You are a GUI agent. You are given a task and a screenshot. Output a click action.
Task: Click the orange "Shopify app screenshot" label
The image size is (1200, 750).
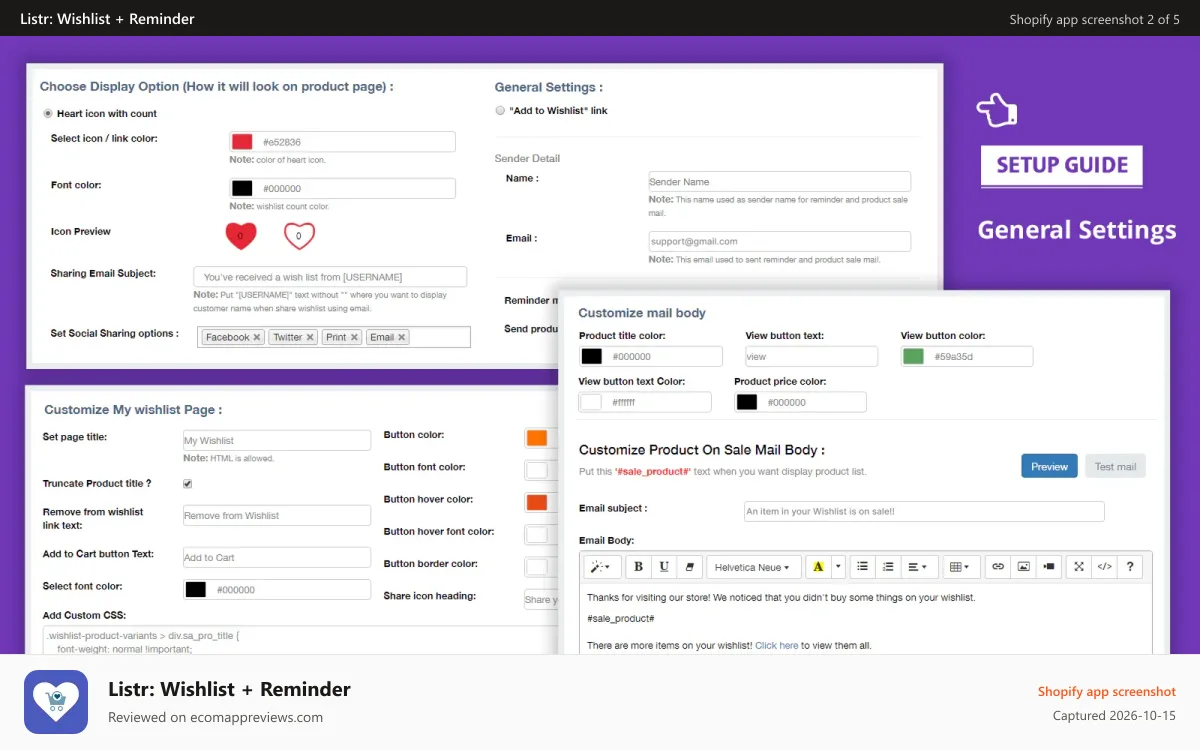pos(1107,691)
